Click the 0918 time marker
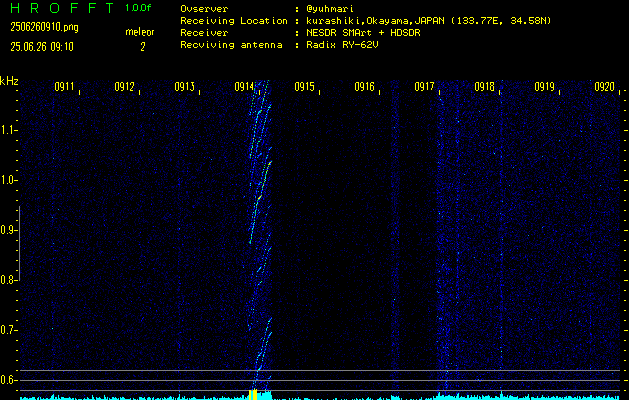Image resolution: width=629 pixels, height=400 pixels. click(484, 87)
